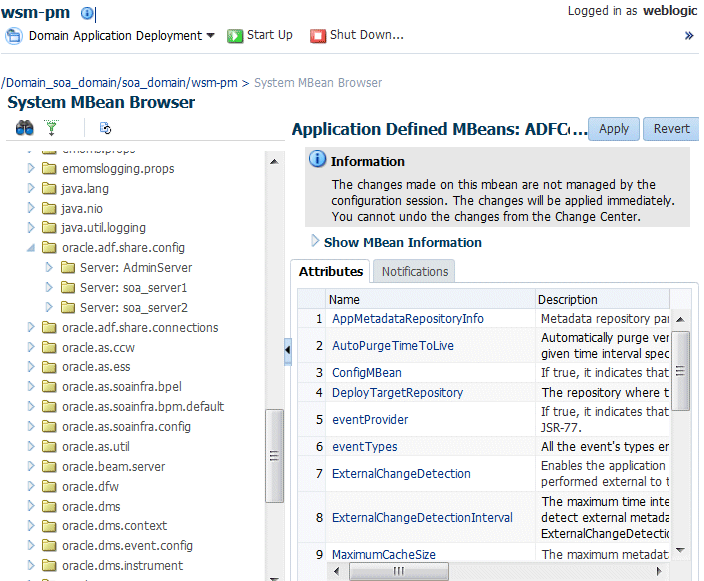Select the oracle.as.soainfra.bpm.default folder icon
This screenshot has height=581, width=704.
click(x=49, y=406)
